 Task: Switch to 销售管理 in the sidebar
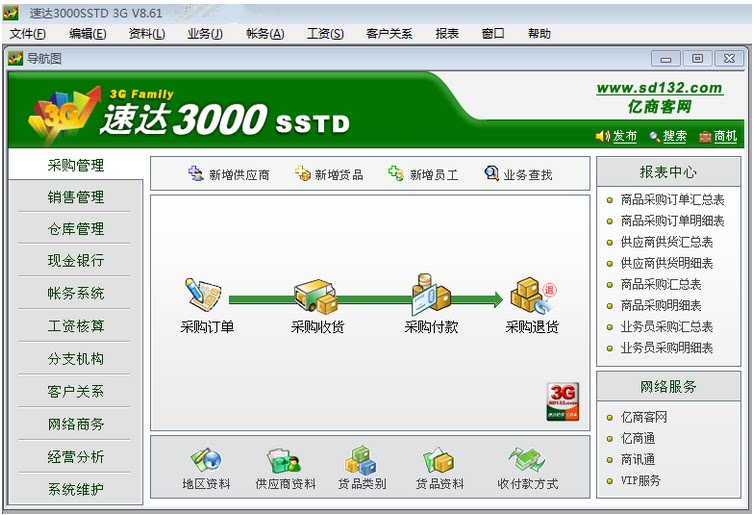click(75, 197)
